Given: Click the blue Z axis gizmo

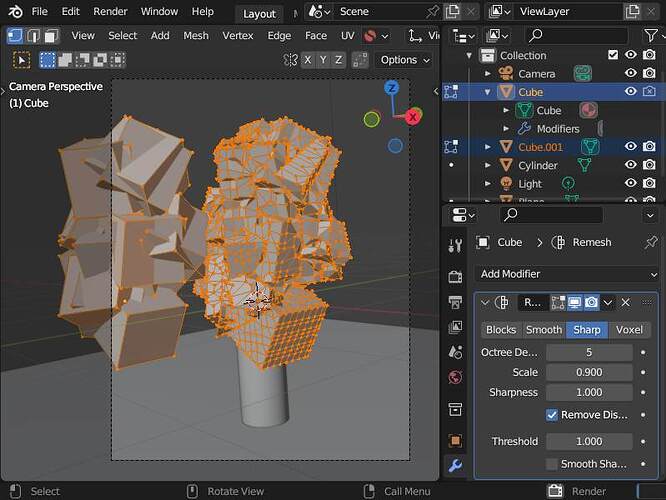Looking at the screenshot, I should [392, 88].
